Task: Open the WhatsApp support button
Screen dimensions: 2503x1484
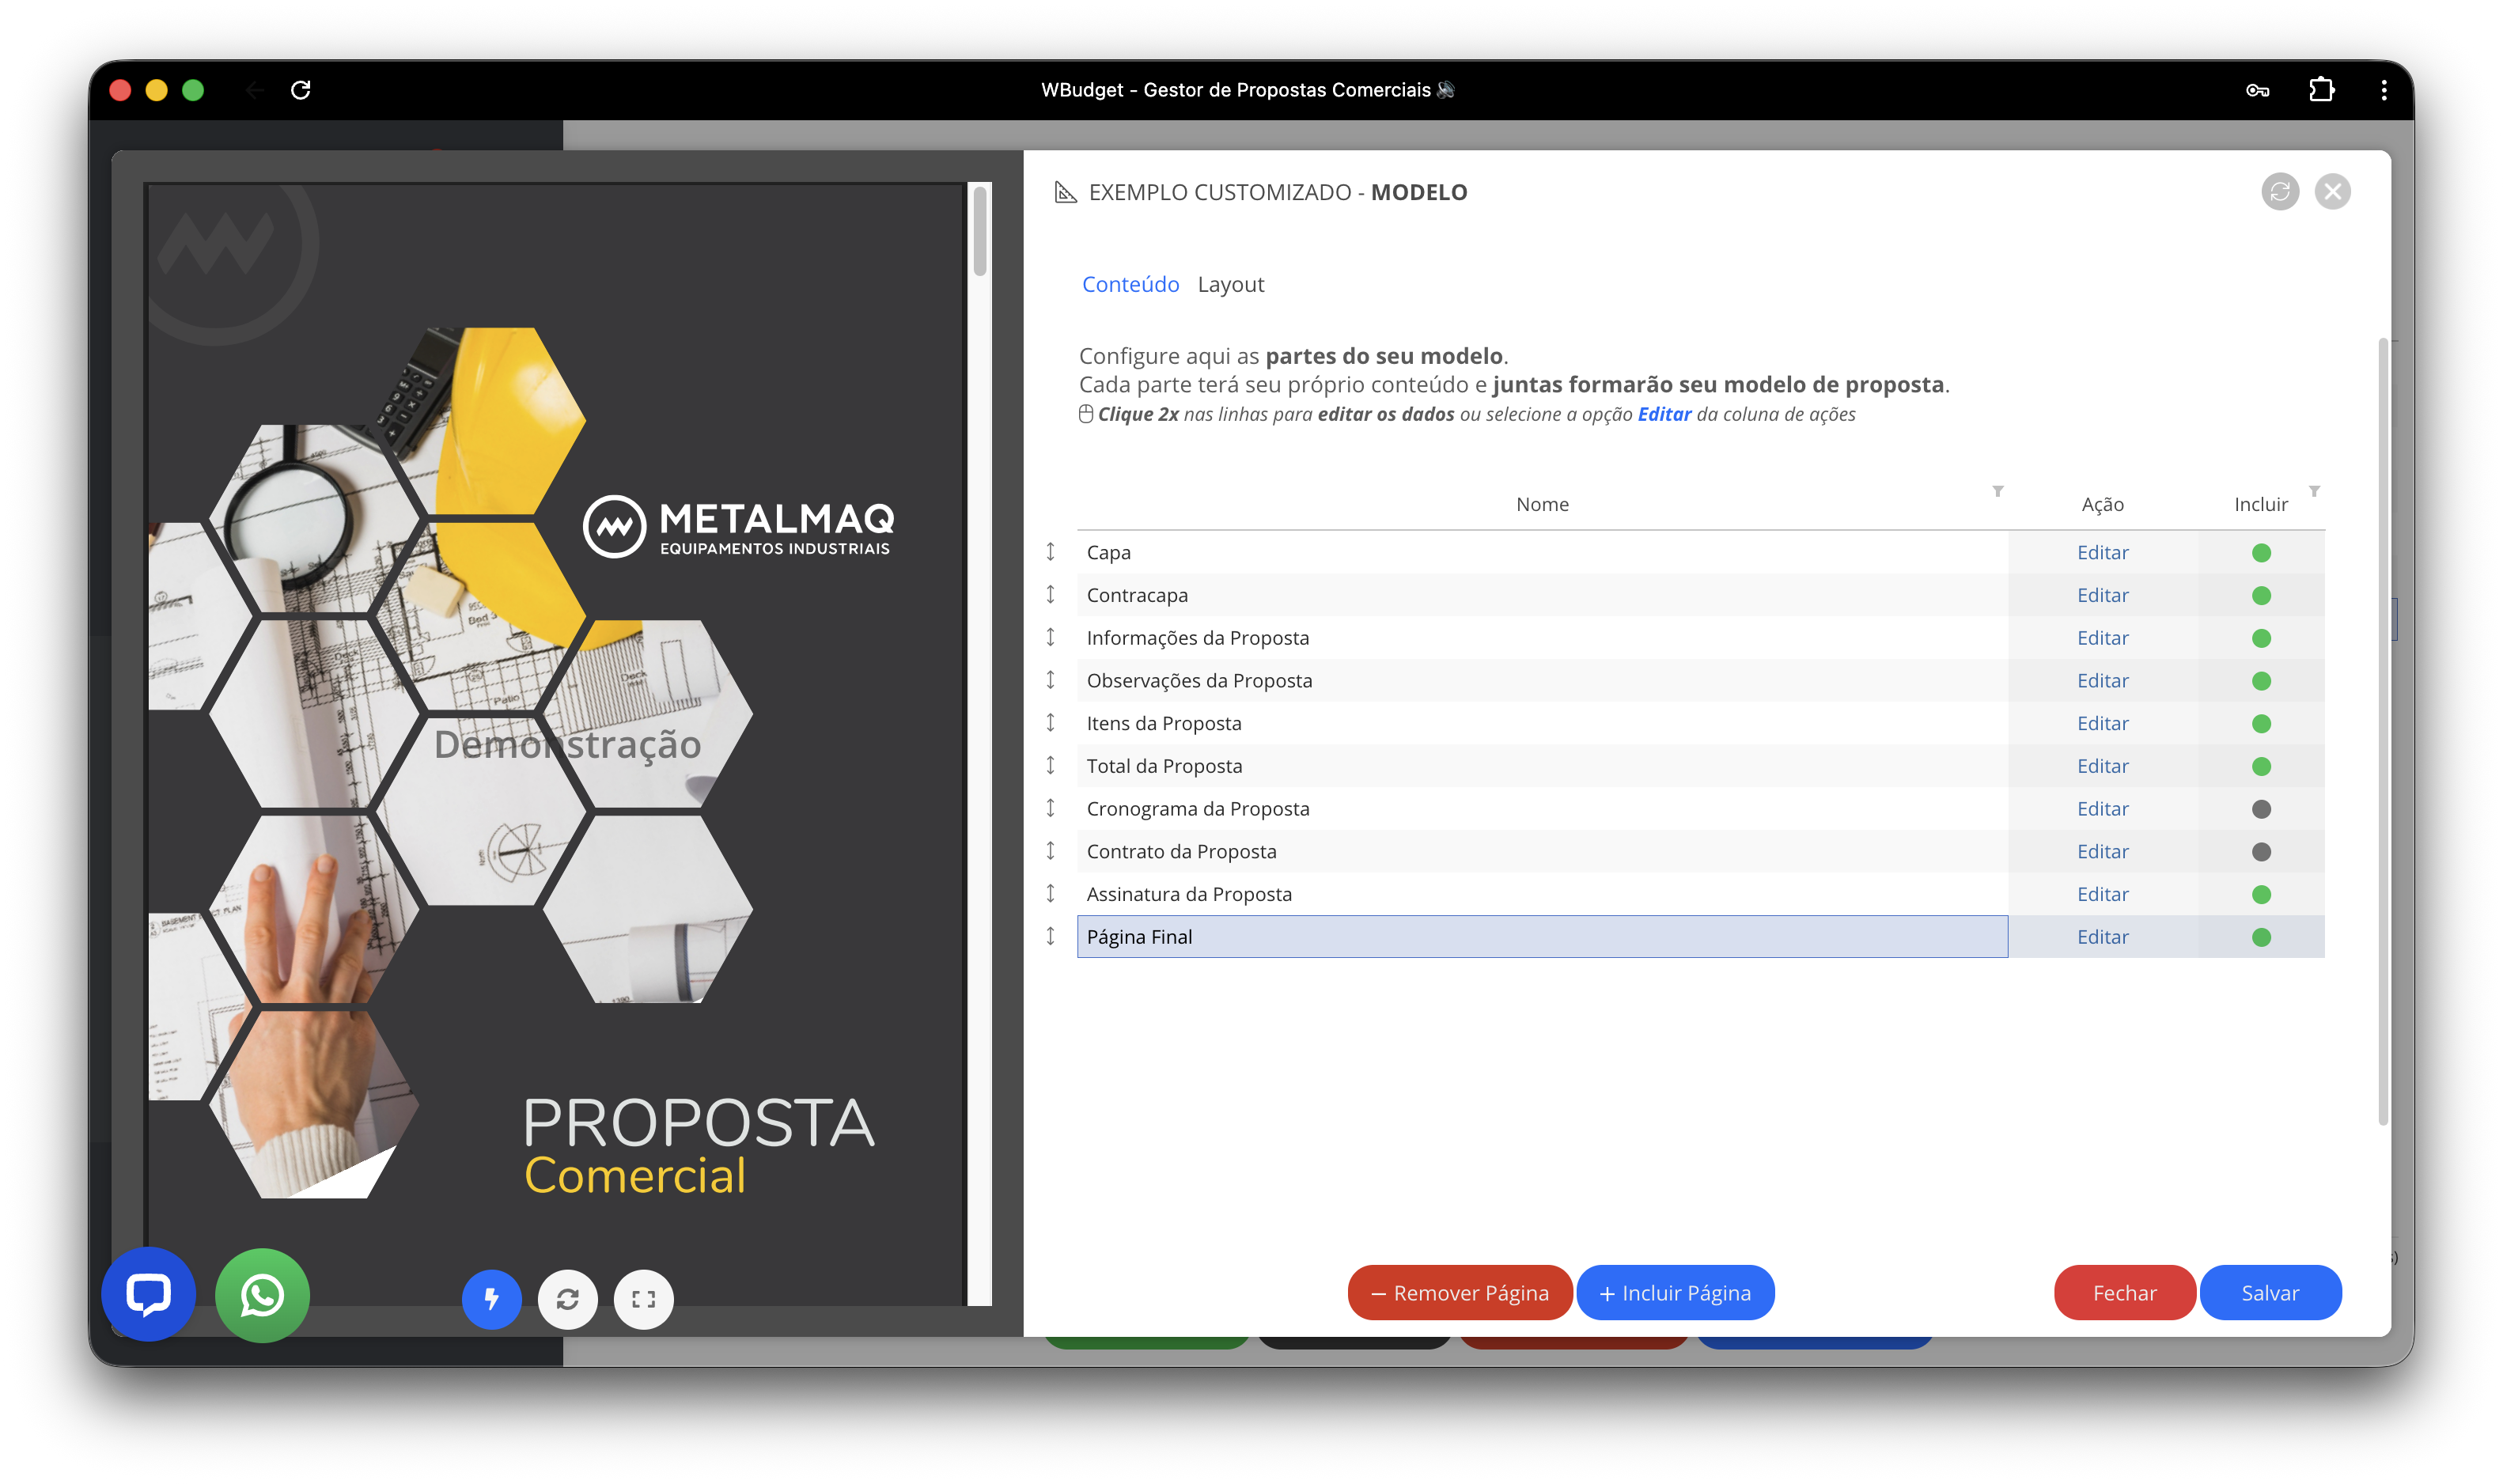Action: (x=262, y=1296)
